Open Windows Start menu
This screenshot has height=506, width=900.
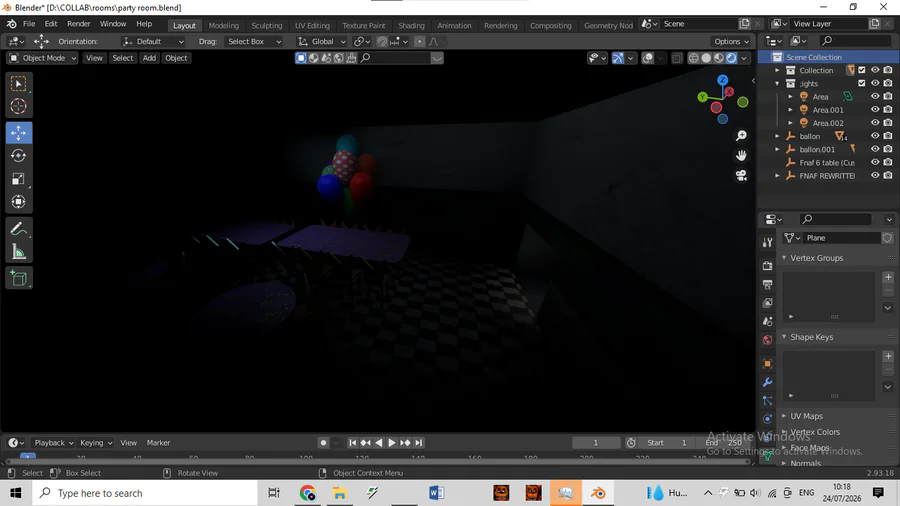[x=15, y=493]
